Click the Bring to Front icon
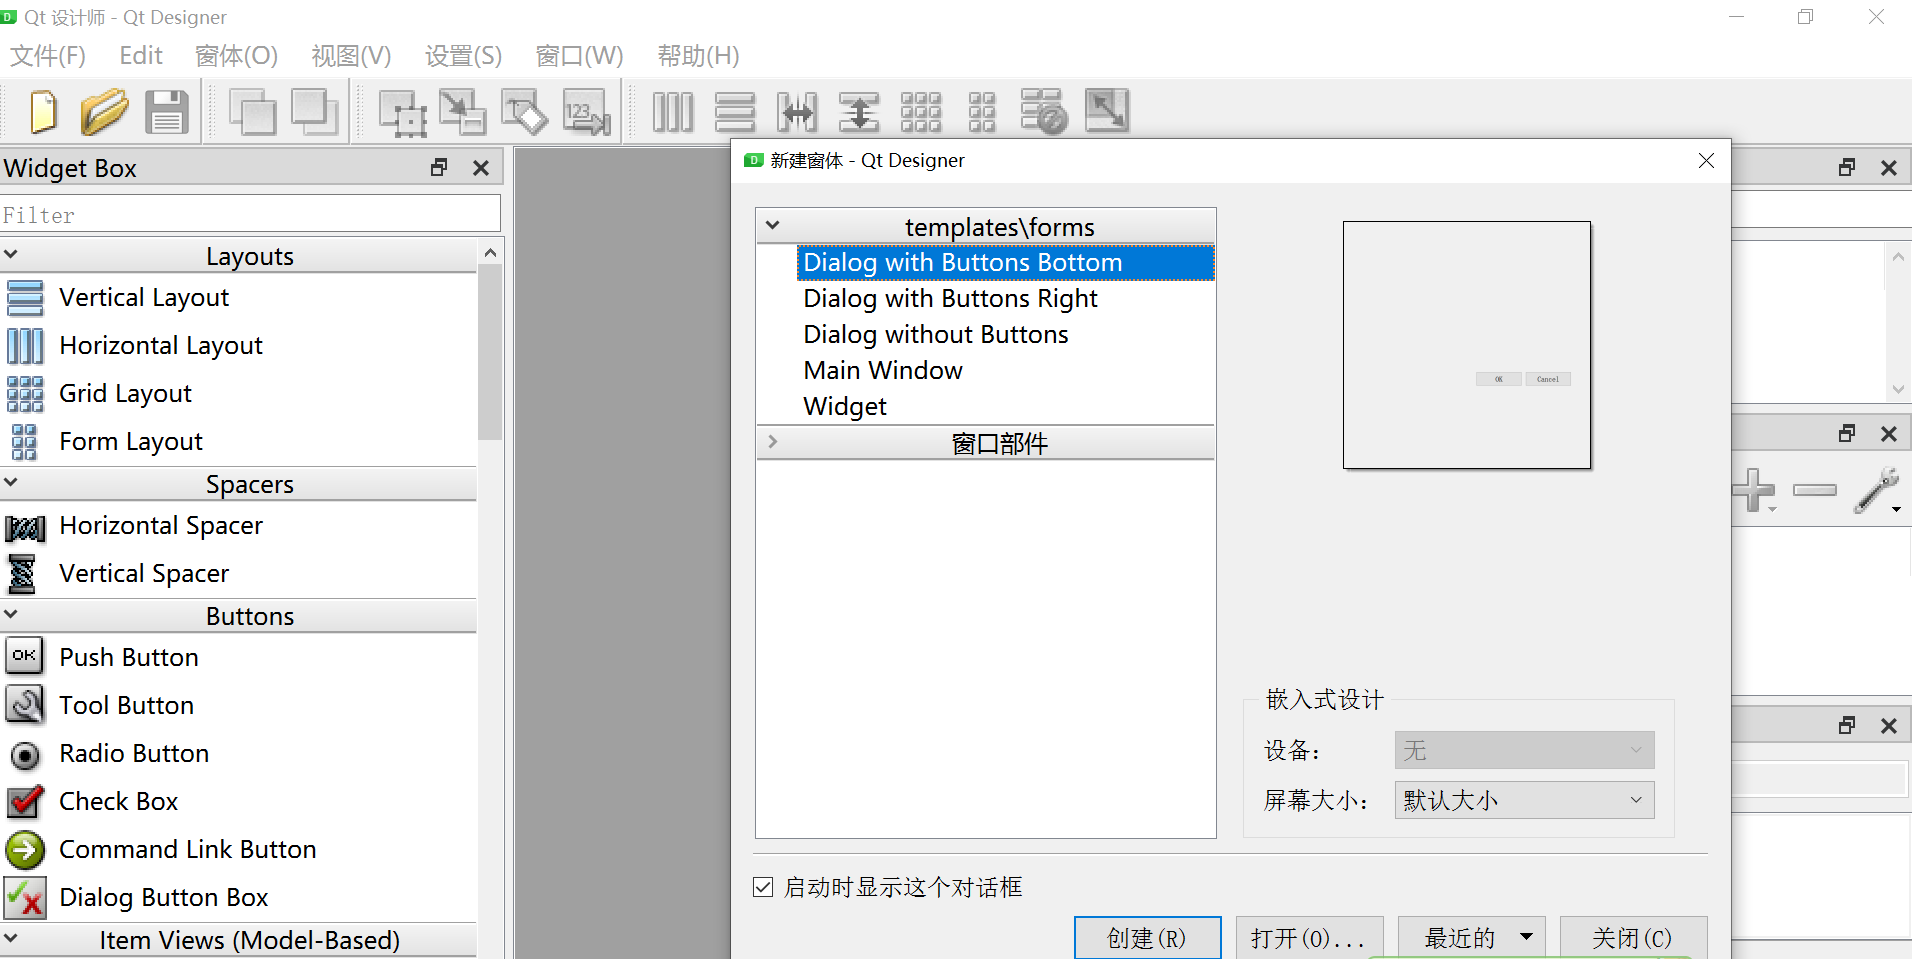 (x=315, y=111)
